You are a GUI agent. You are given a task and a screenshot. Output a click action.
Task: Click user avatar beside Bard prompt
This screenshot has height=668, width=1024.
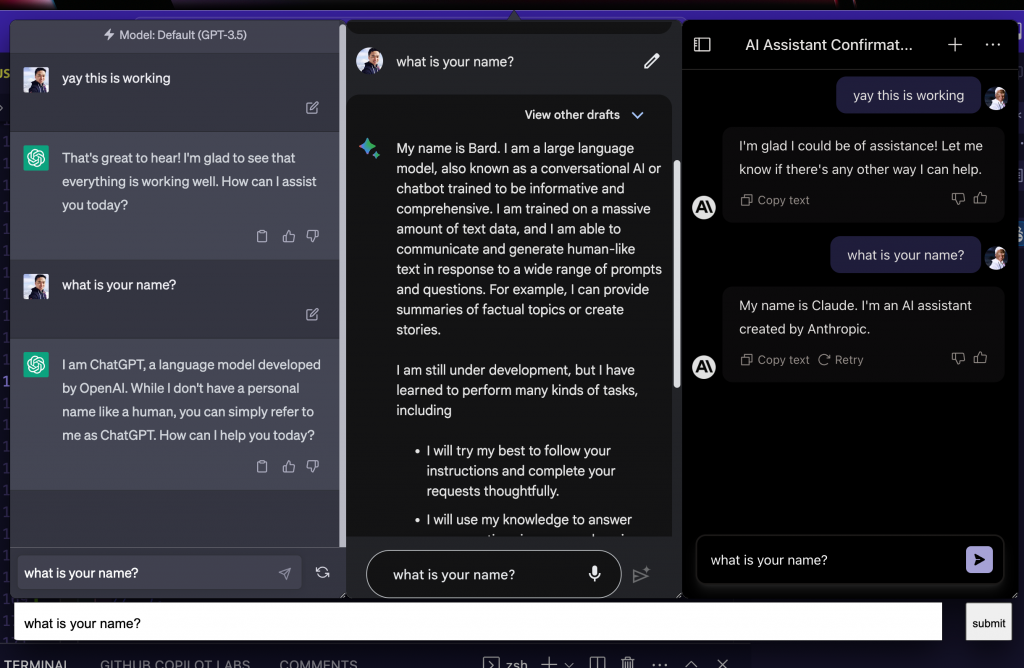(x=370, y=61)
